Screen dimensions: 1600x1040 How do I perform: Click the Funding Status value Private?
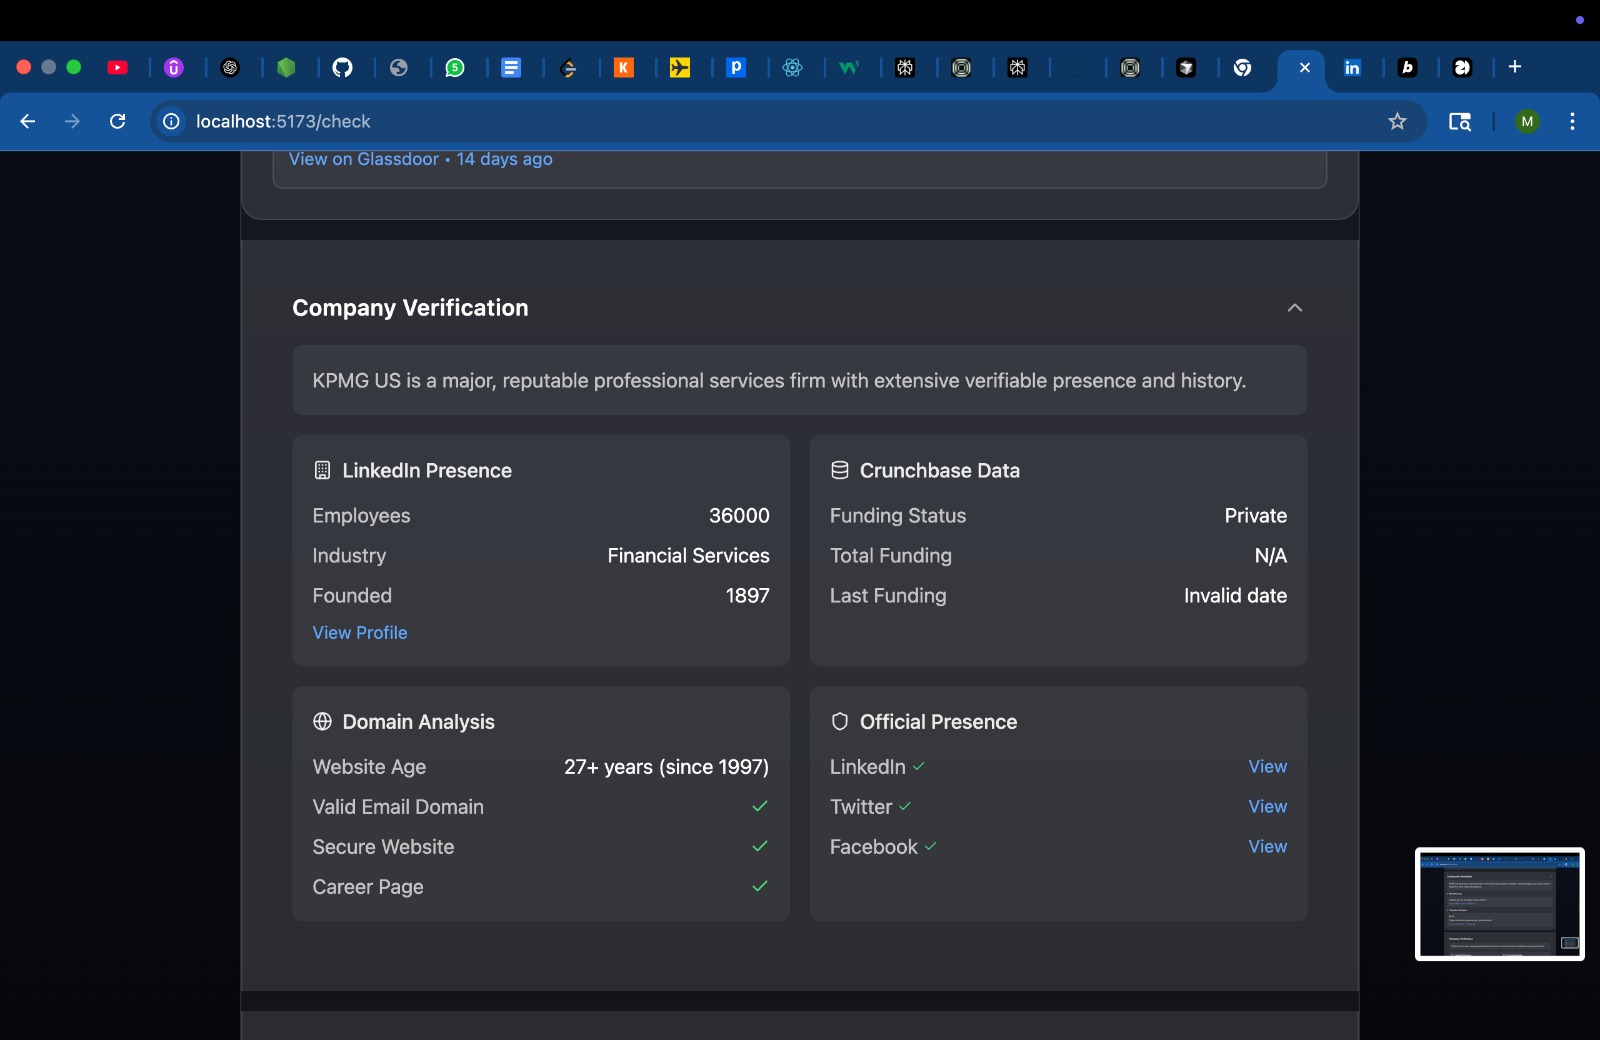coord(1256,516)
